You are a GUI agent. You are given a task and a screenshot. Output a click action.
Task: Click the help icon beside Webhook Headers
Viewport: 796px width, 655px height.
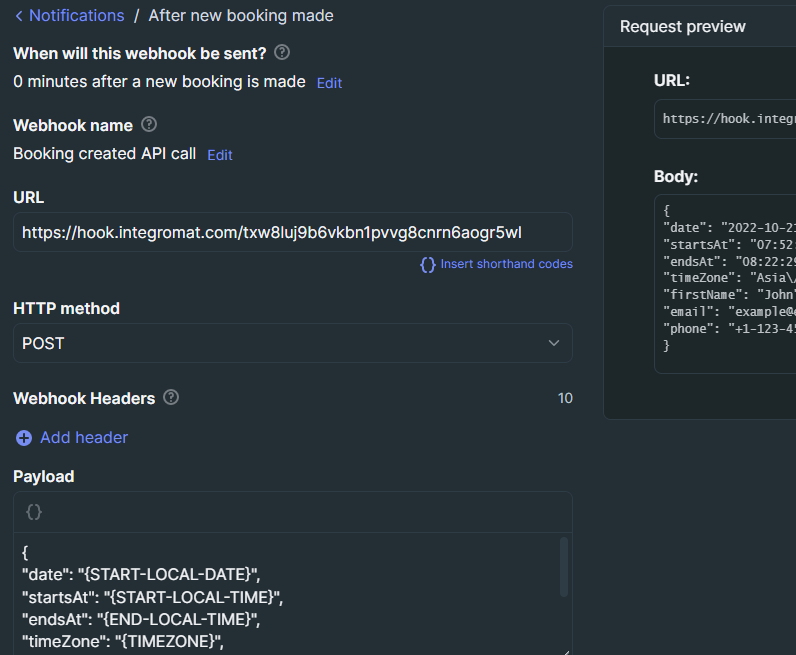(171, 397)
